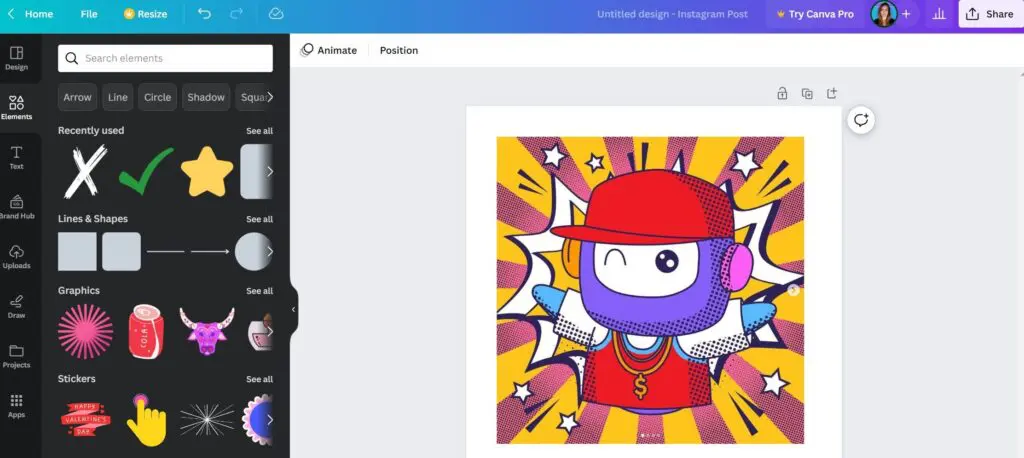Click the cloud save status icon

coord(276,14)
